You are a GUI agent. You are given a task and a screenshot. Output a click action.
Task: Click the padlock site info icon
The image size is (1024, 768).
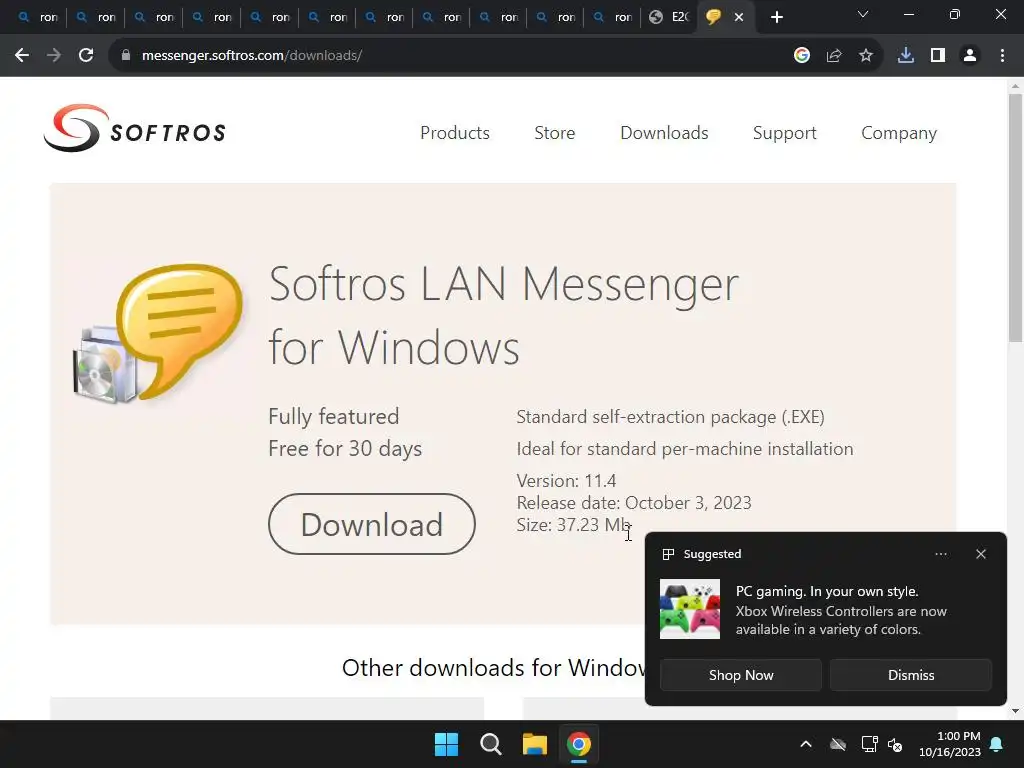pyautogui.click(x=126, y=56)
